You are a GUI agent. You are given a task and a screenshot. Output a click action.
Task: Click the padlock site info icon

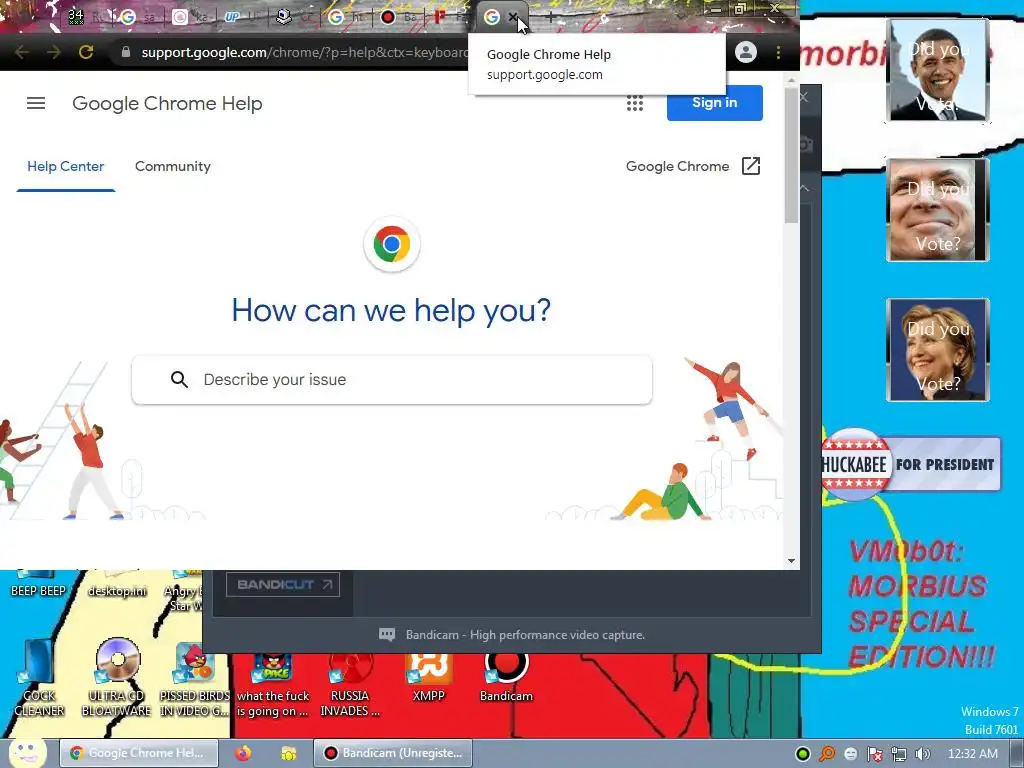pyautogui.click(x=126, y=52)
